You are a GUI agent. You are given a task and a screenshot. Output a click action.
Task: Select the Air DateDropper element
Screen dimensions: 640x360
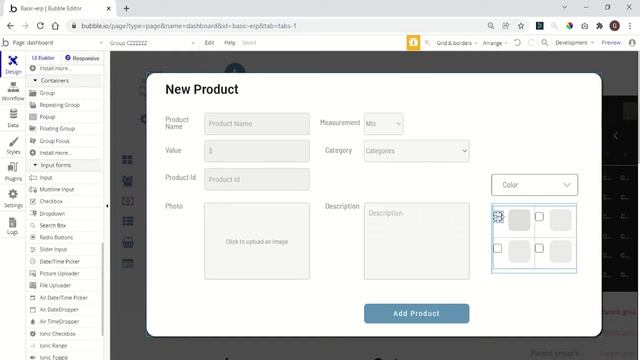pos(59,309)
